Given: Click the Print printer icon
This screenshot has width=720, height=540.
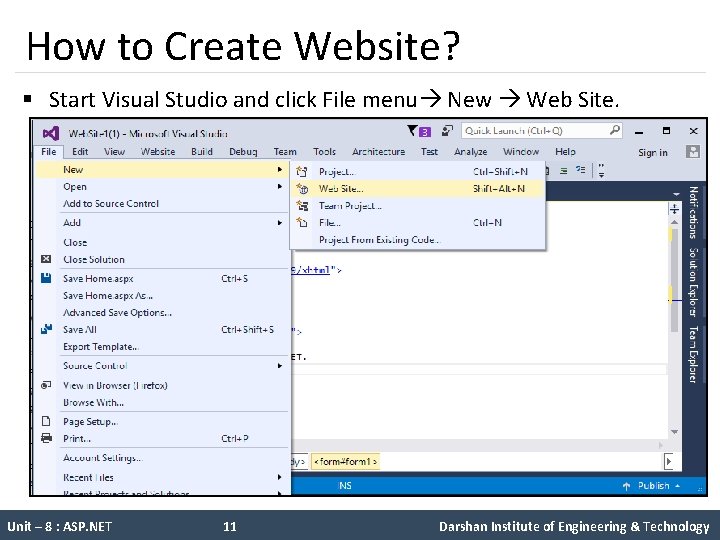Looking at the screenshot, I should (46, 438).
